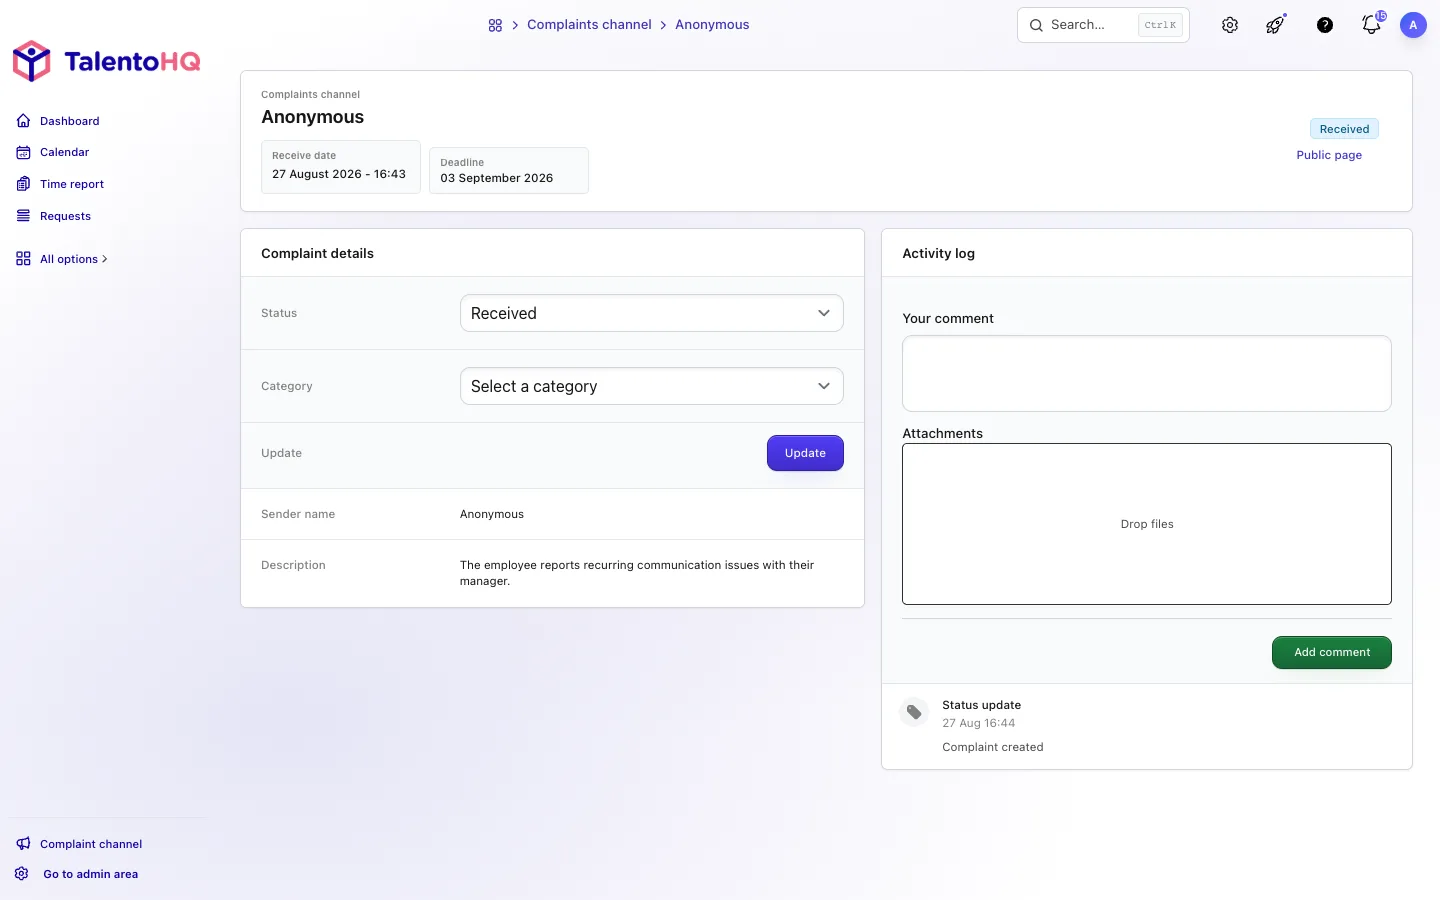This screenshot has height=900, width=1440.
Task: Click the rocket icon in top bar
Action: (1275, 25)
